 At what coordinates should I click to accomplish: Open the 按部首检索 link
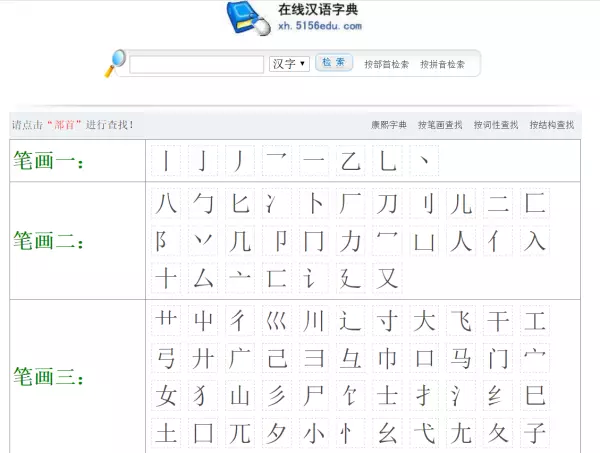386,64
